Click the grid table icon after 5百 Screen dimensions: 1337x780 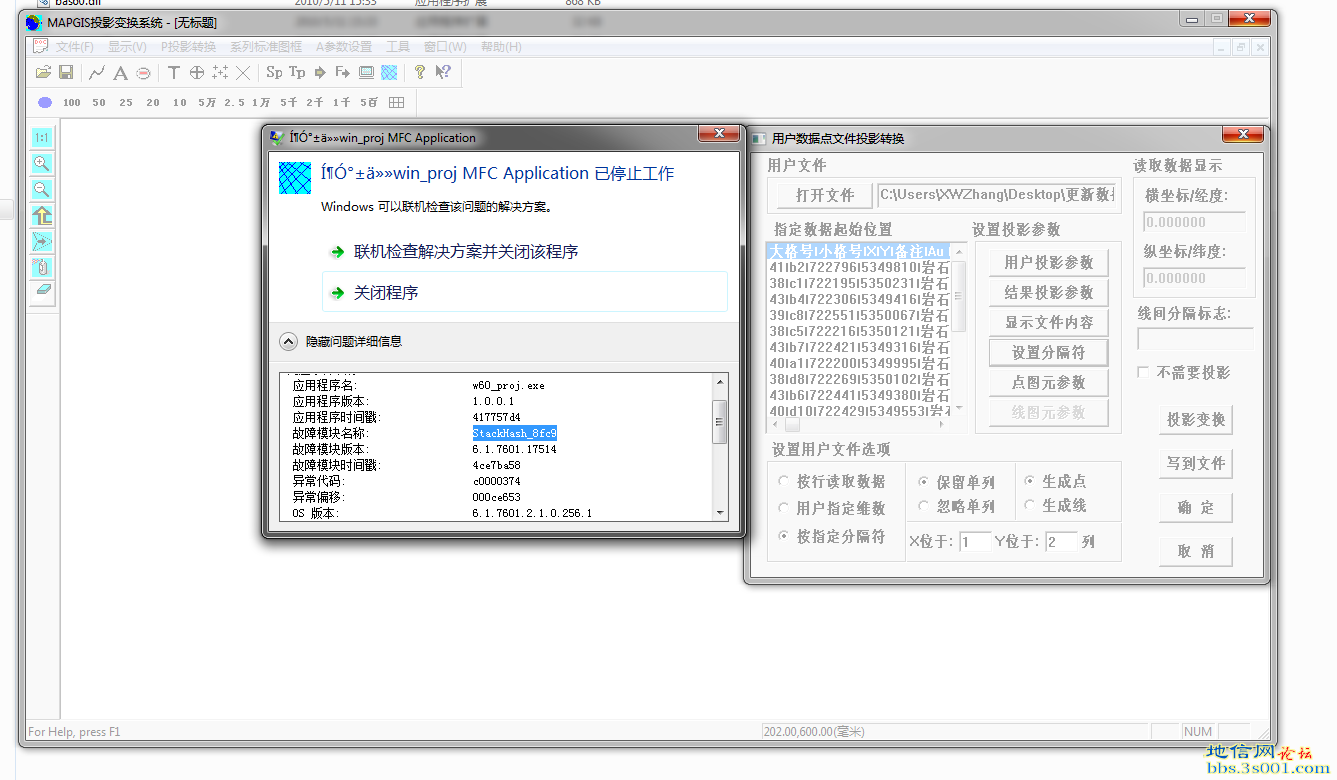coord(396,102)
